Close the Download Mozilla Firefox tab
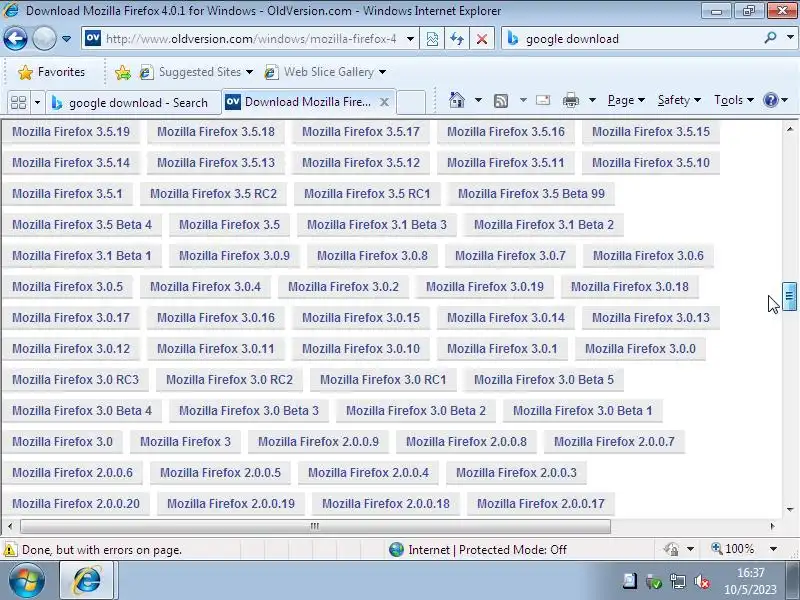This screenshot has height=600, width=800. pyautogui.click(x=384, y=102)
